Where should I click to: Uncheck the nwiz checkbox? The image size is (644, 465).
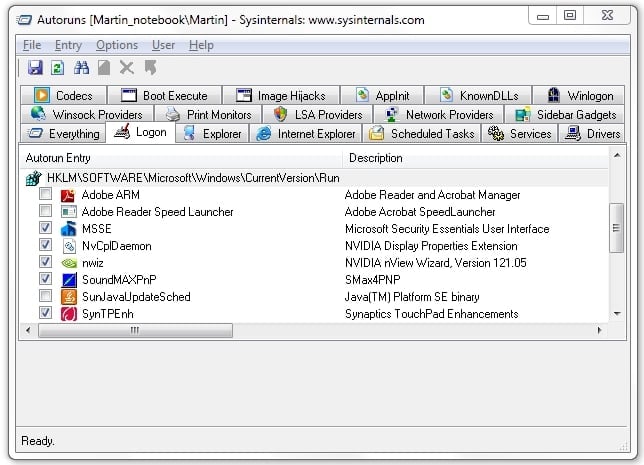coord(45,262)
